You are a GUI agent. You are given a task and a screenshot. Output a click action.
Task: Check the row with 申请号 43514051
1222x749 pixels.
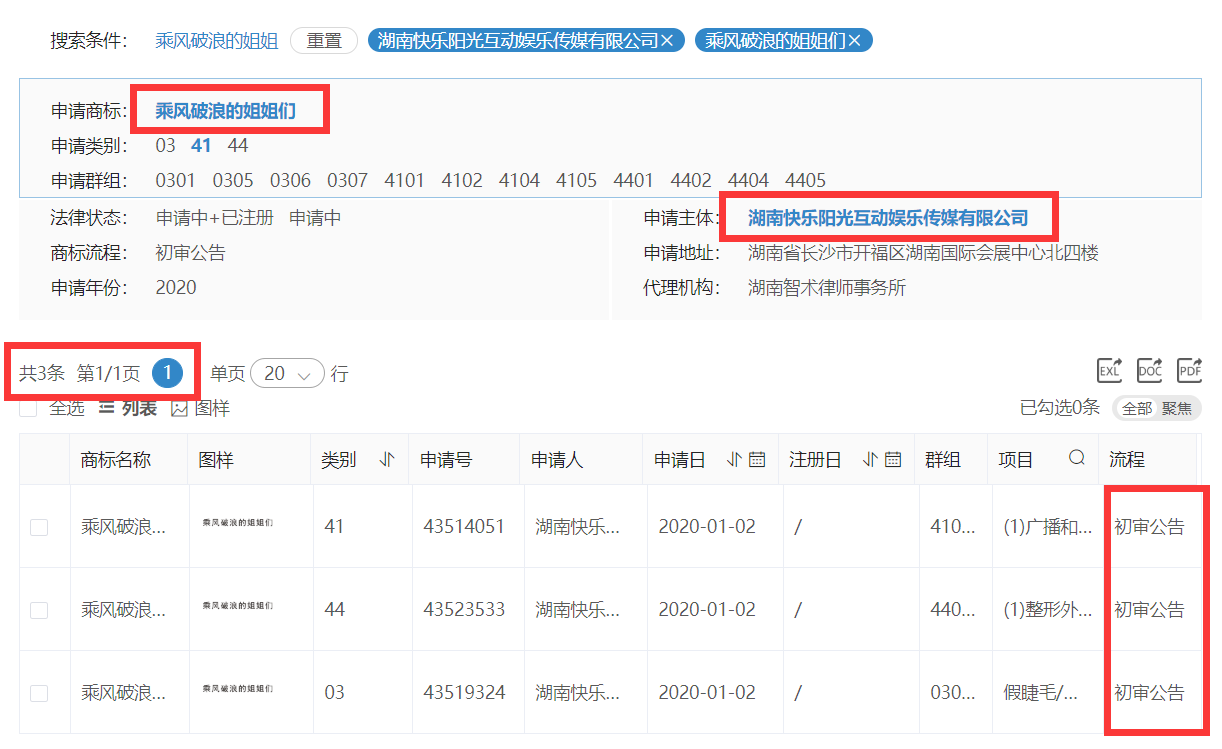[39, 527]
